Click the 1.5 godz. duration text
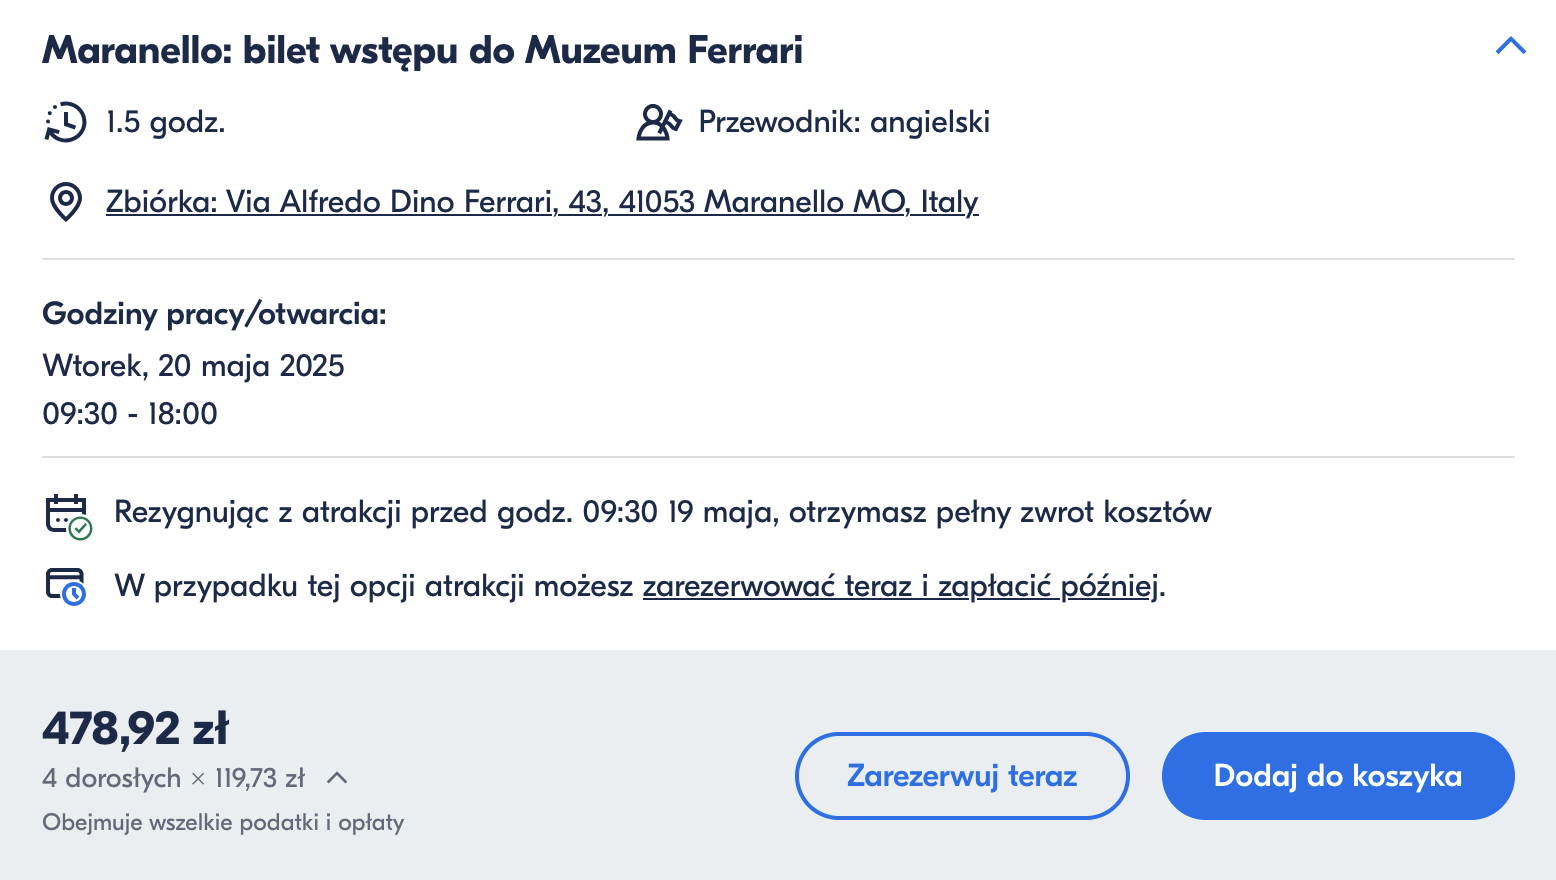The image size is (1556, 880). click(166, 122)
